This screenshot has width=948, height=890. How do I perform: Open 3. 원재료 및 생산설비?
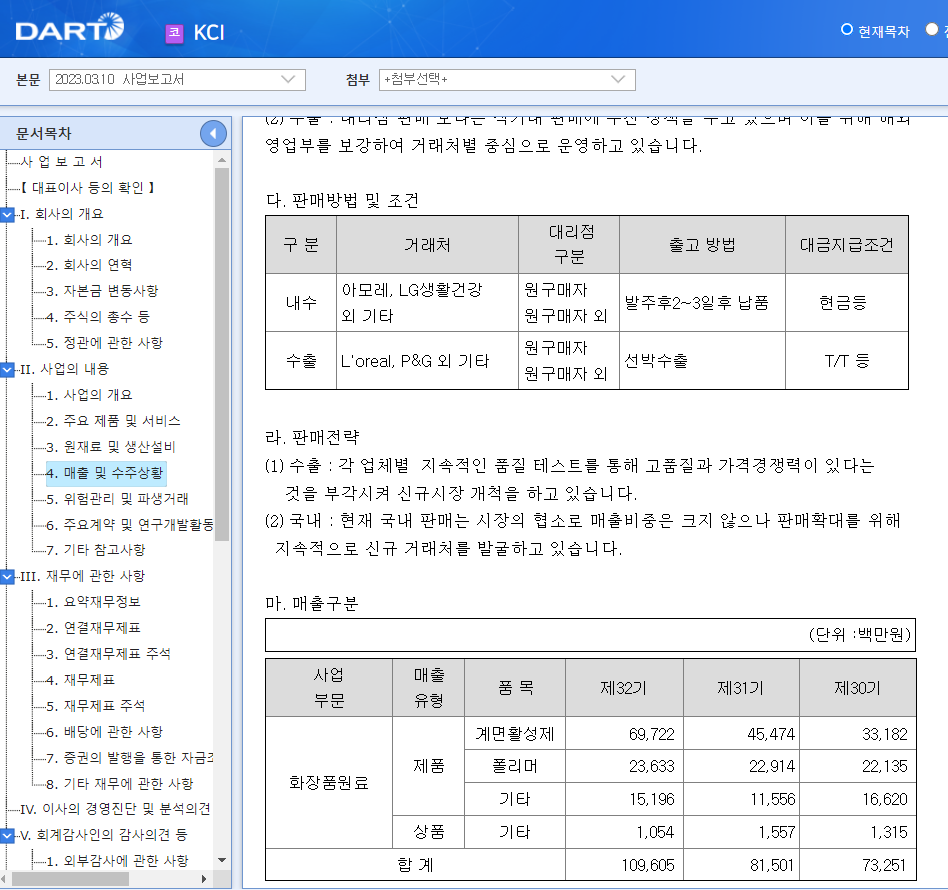111,447
